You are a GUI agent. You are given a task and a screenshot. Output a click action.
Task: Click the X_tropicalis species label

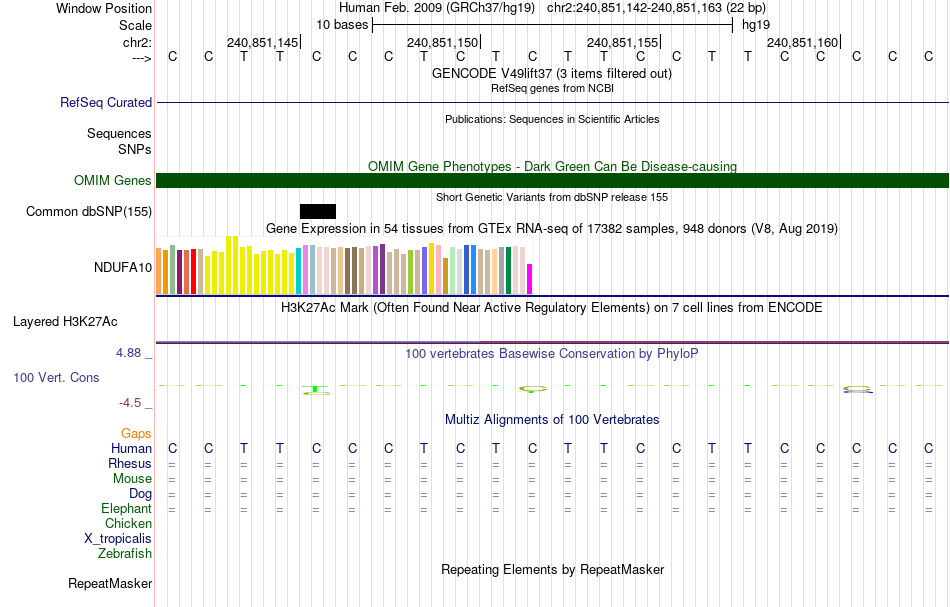118,539
